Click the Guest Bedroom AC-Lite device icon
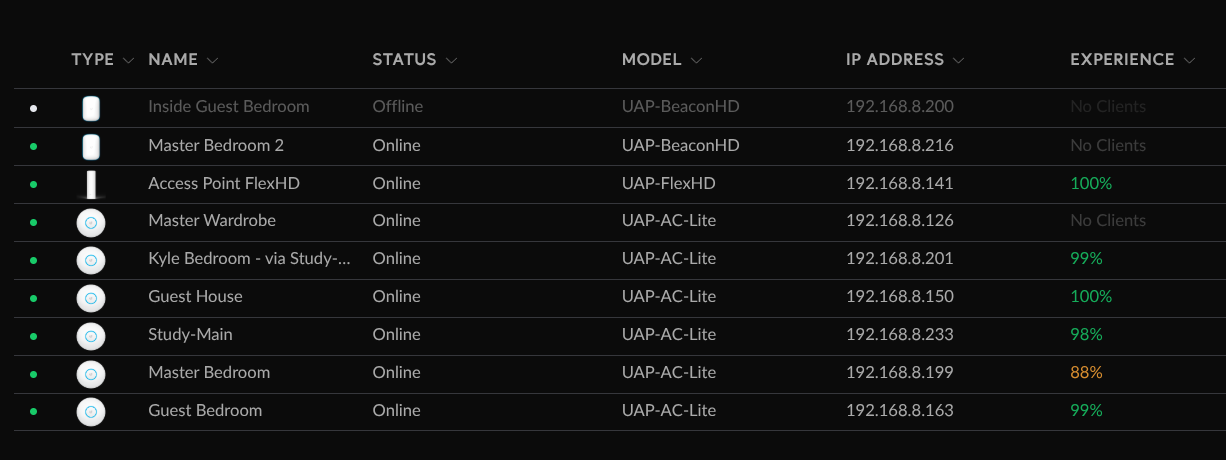The image size is (1226, 460). pyautogui.click(x=91, y=412)
